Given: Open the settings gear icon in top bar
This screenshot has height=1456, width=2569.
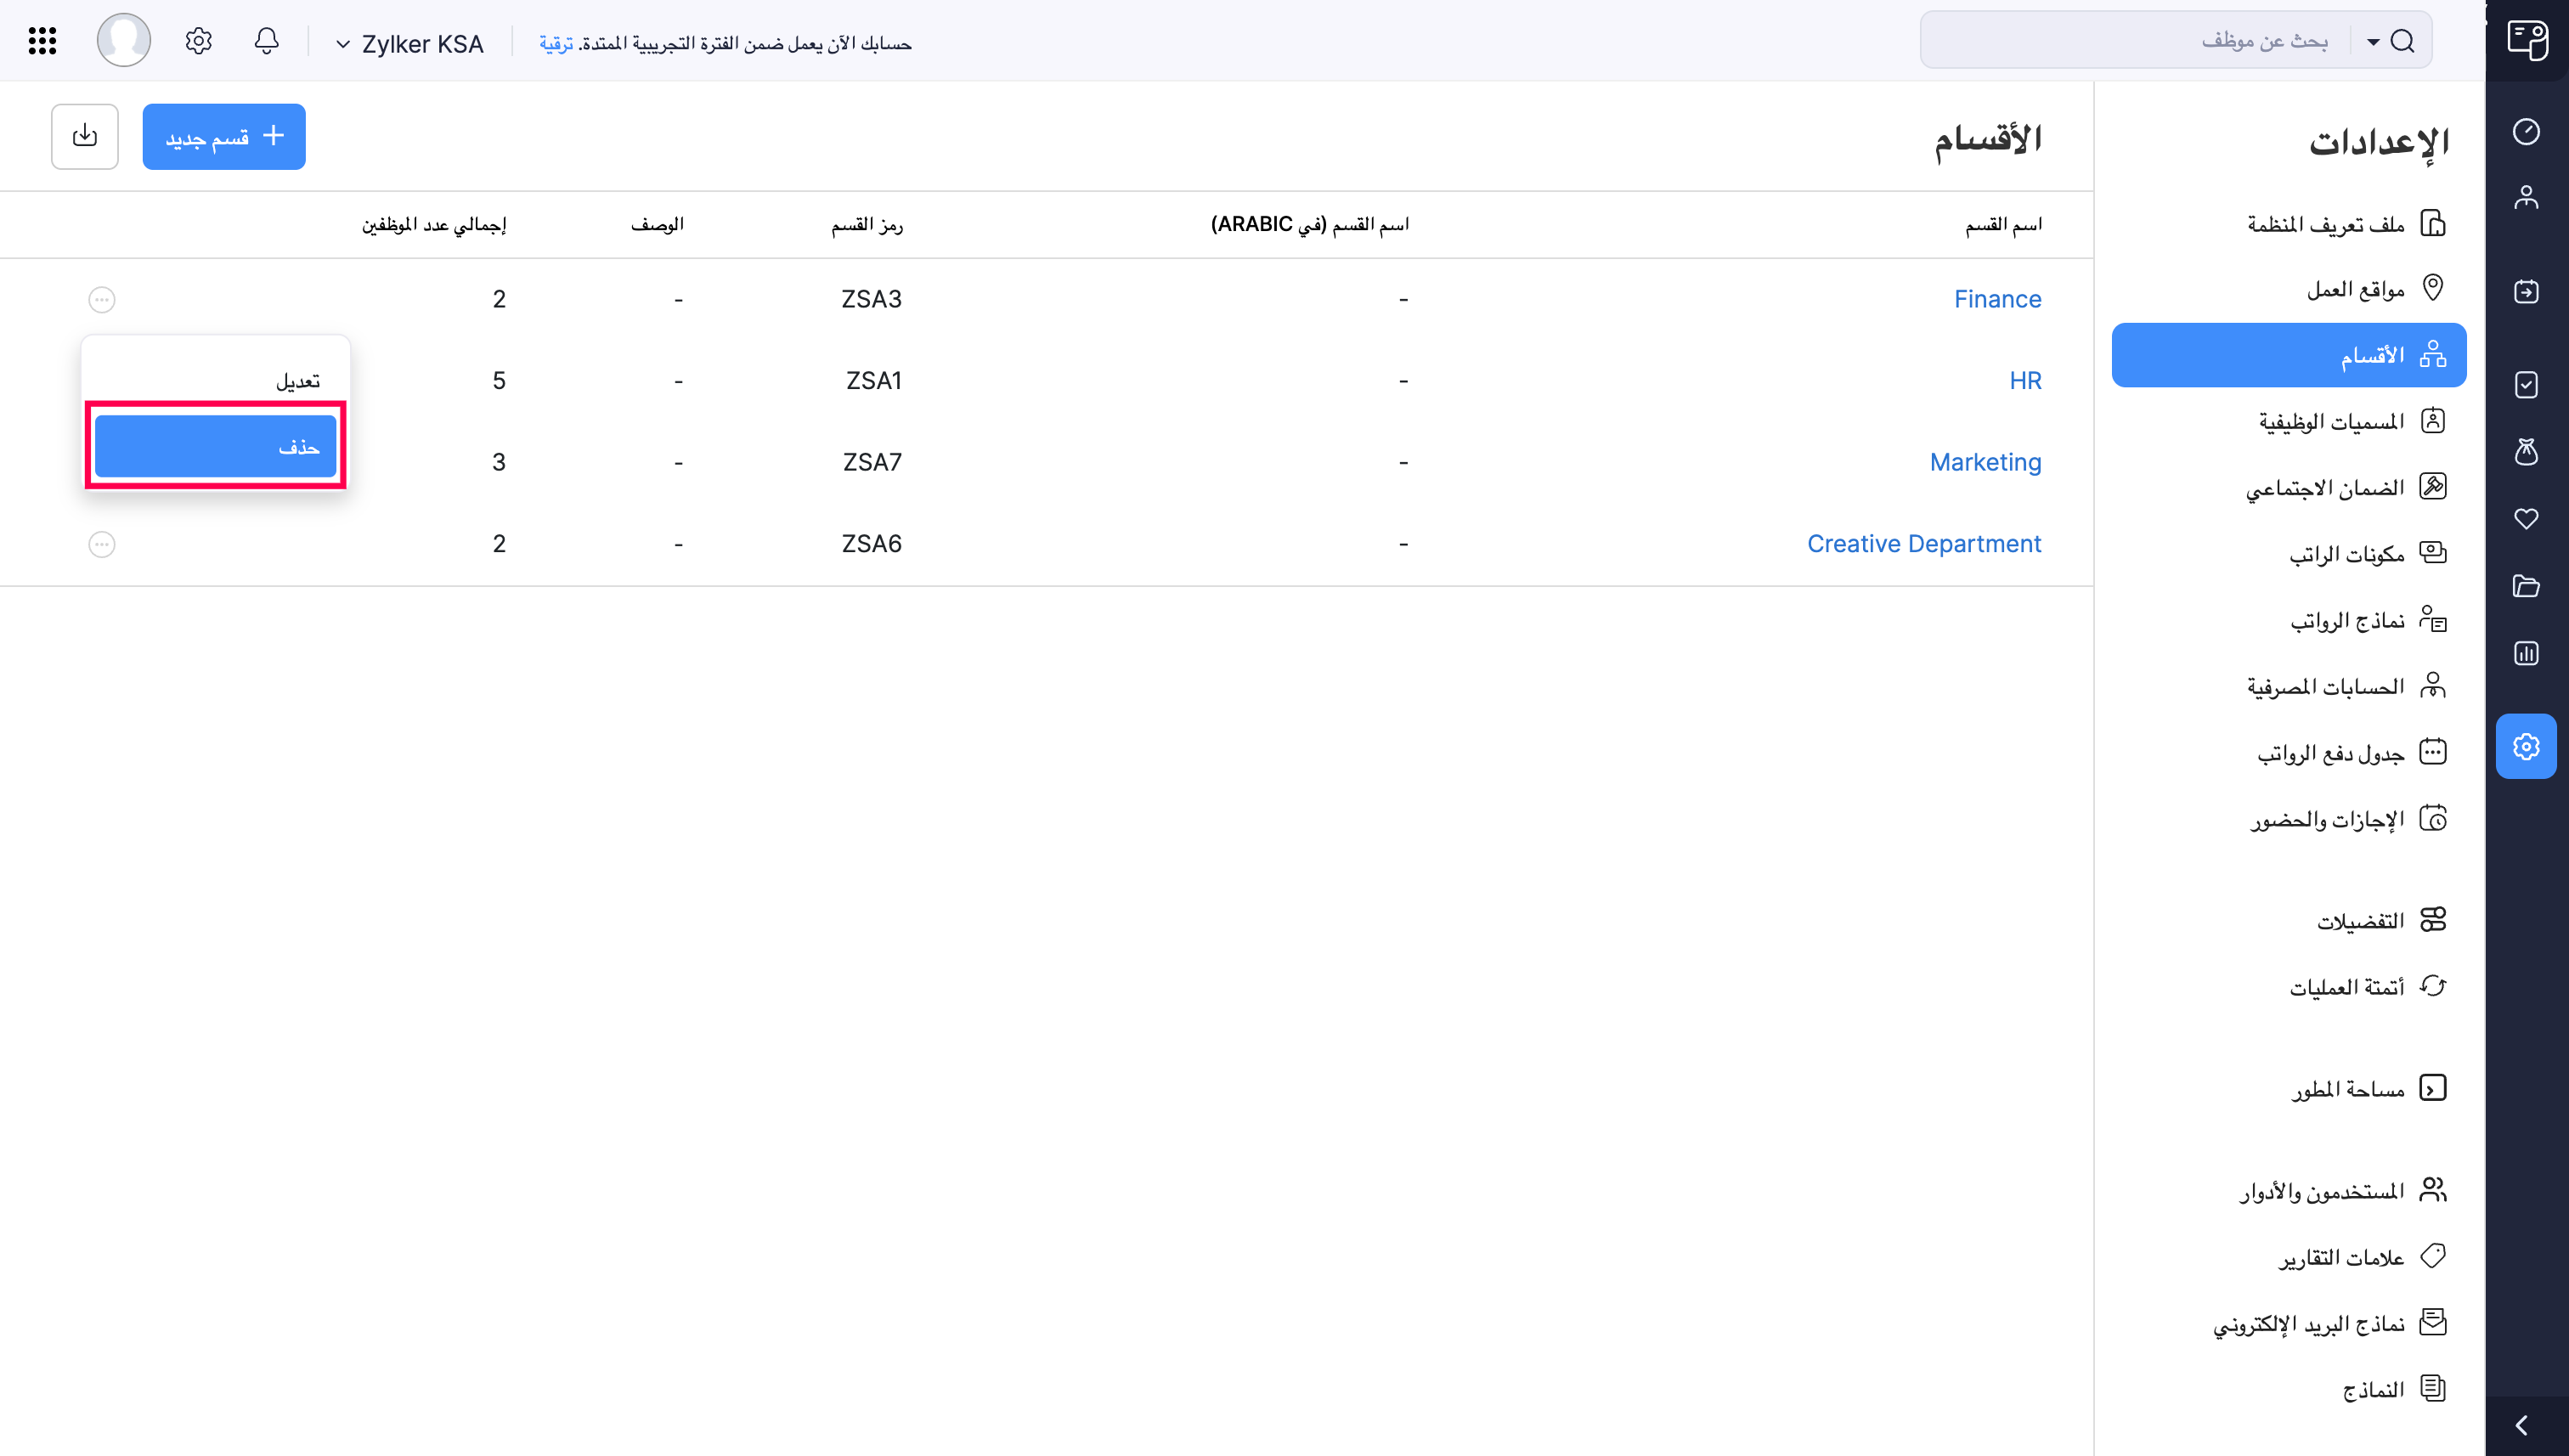Looking at the screenshot, I should pyautogui.click(x=197, y=41).
